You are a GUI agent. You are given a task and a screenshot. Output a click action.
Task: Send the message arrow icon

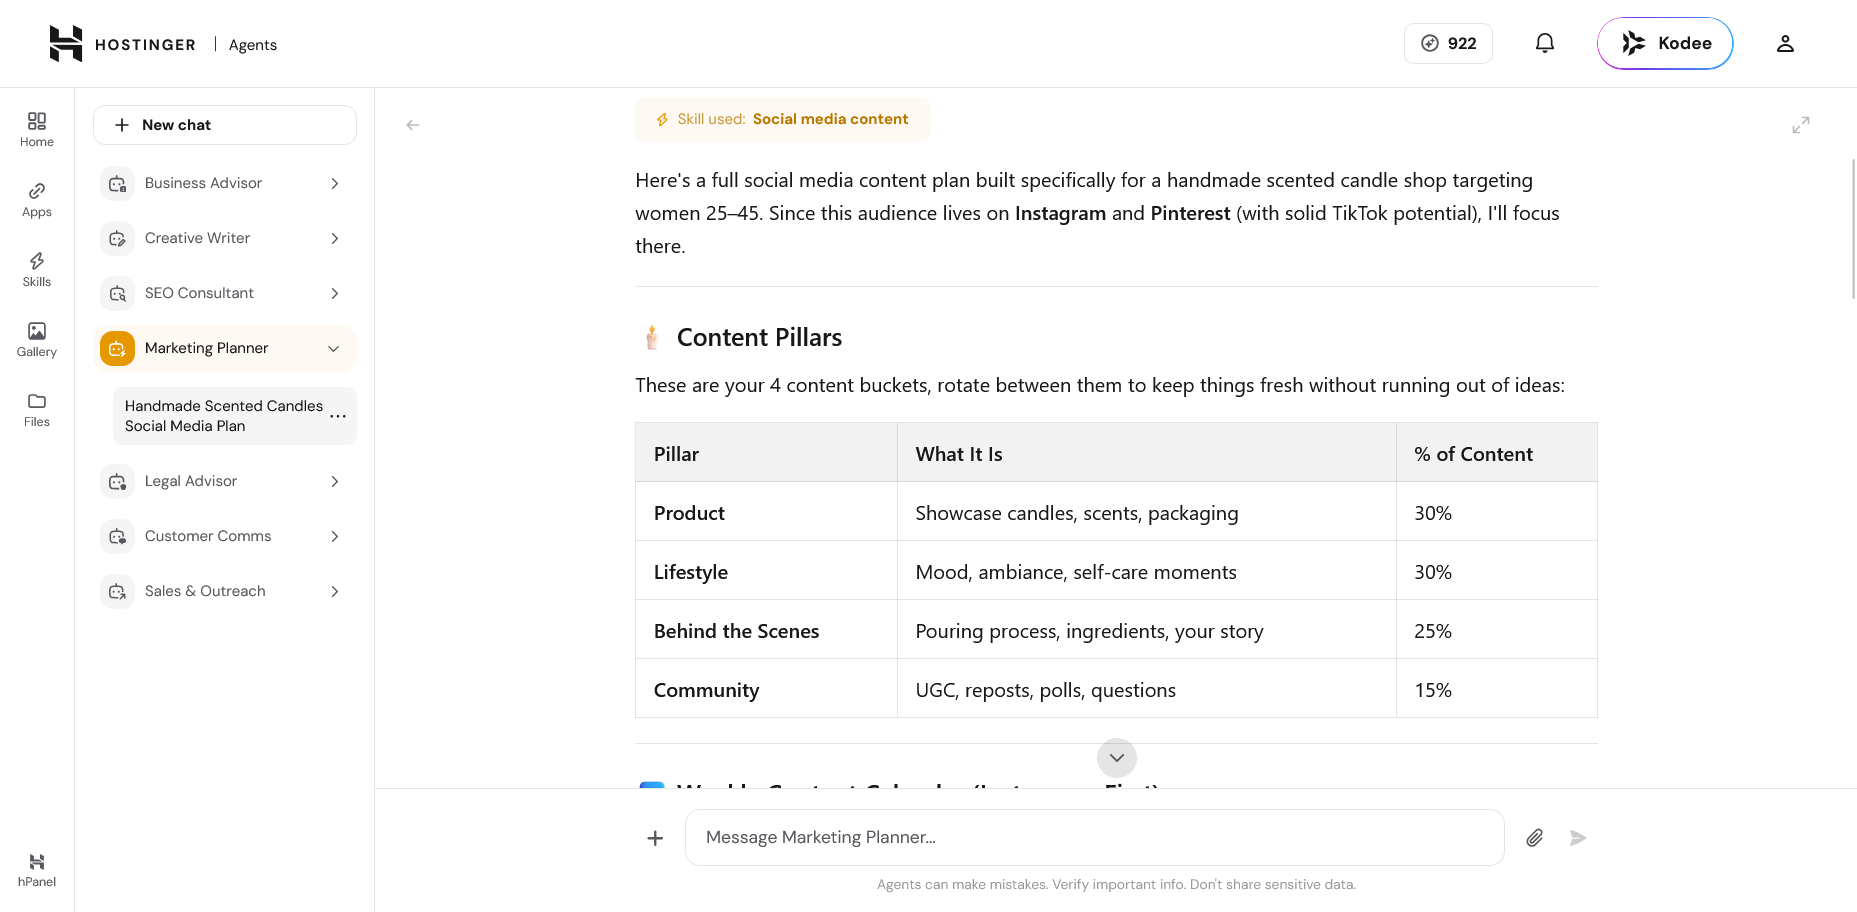click(1578, 838)
